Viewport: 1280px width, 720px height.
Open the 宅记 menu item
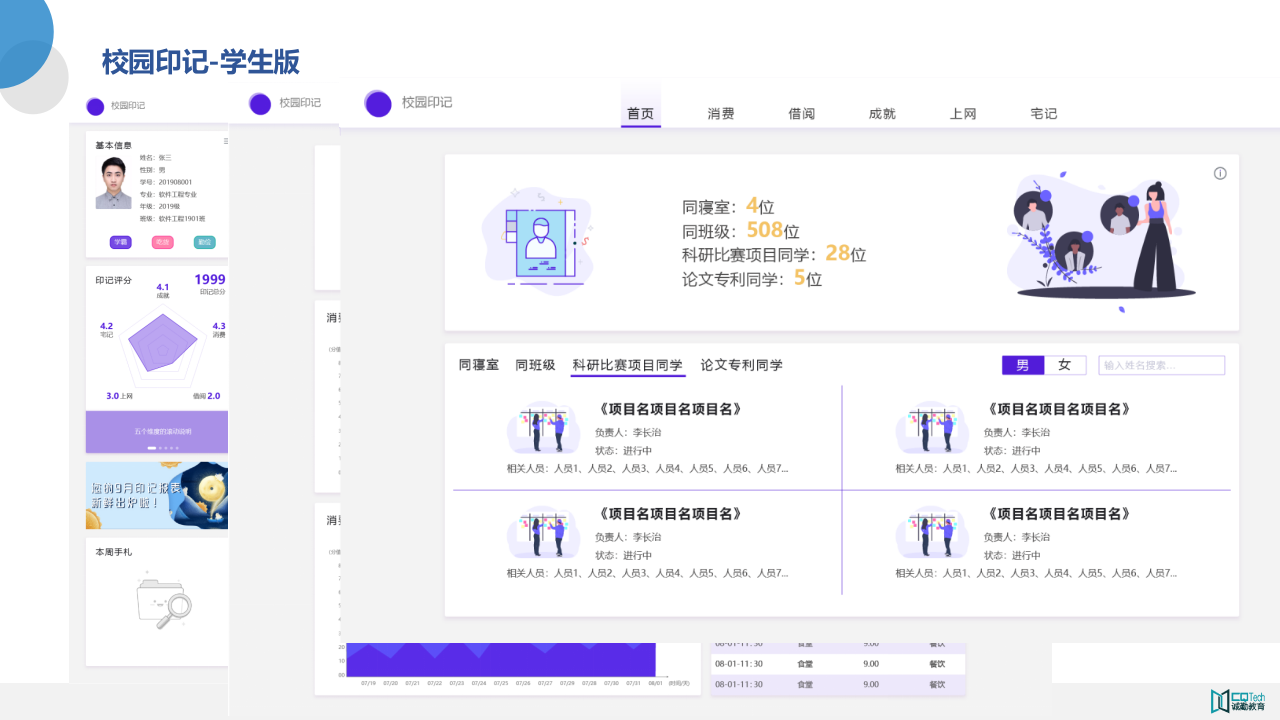[1043, 113]
